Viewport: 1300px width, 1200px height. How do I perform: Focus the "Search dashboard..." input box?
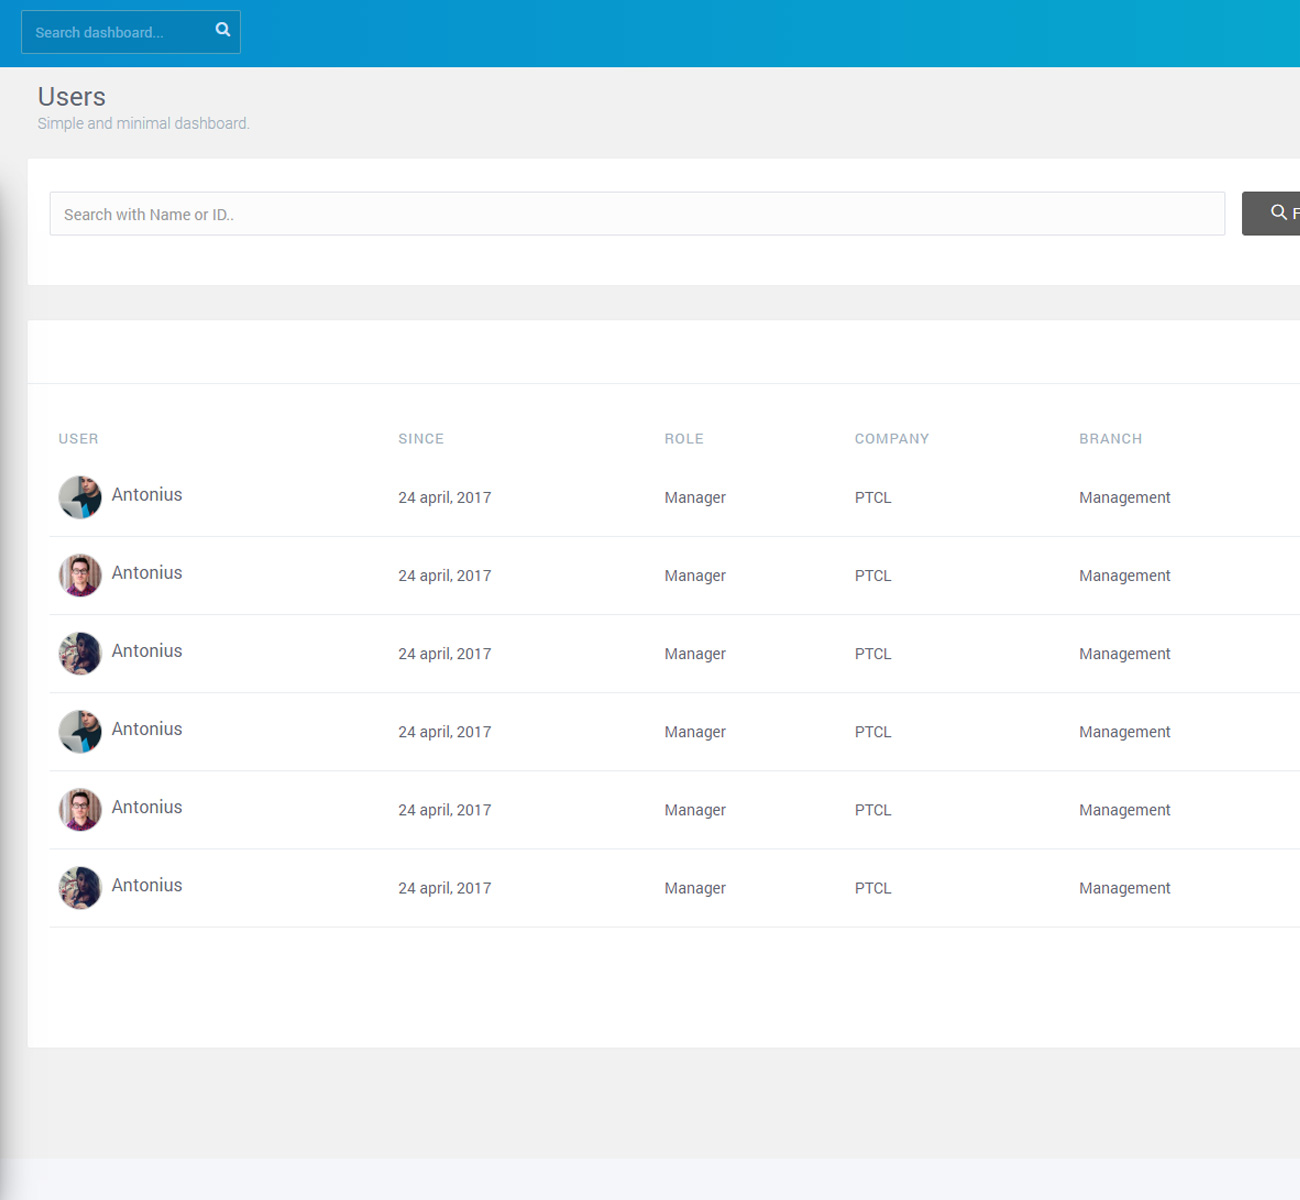115,32
